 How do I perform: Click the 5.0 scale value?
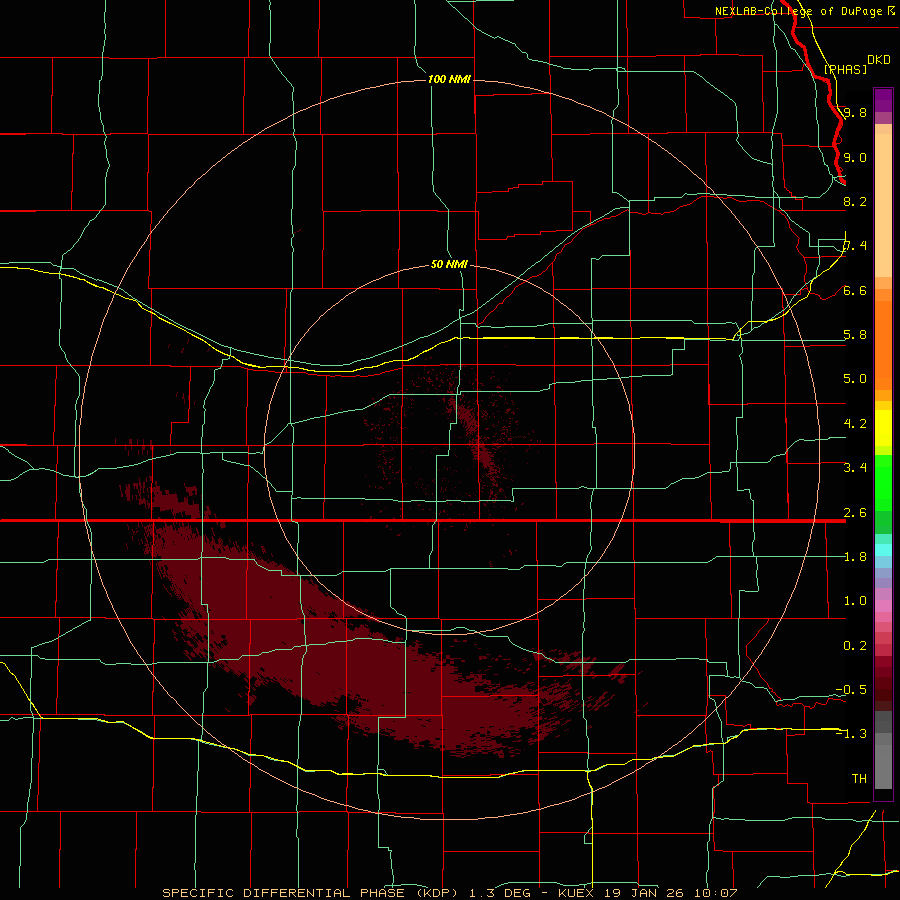(x=855, y=379)
